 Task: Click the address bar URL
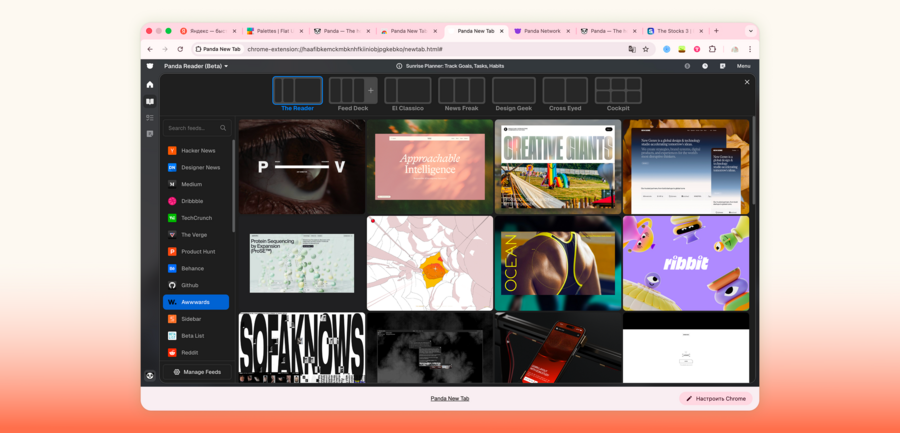point(344,49)
